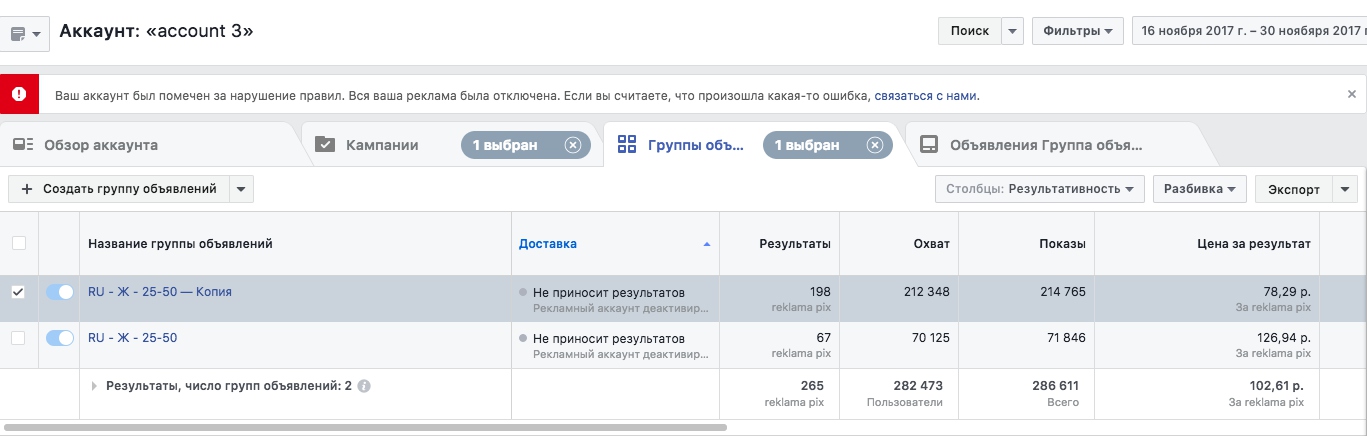
Task: Expand the Результаты, число групп объявлений row
Action: tap(94, 385)
